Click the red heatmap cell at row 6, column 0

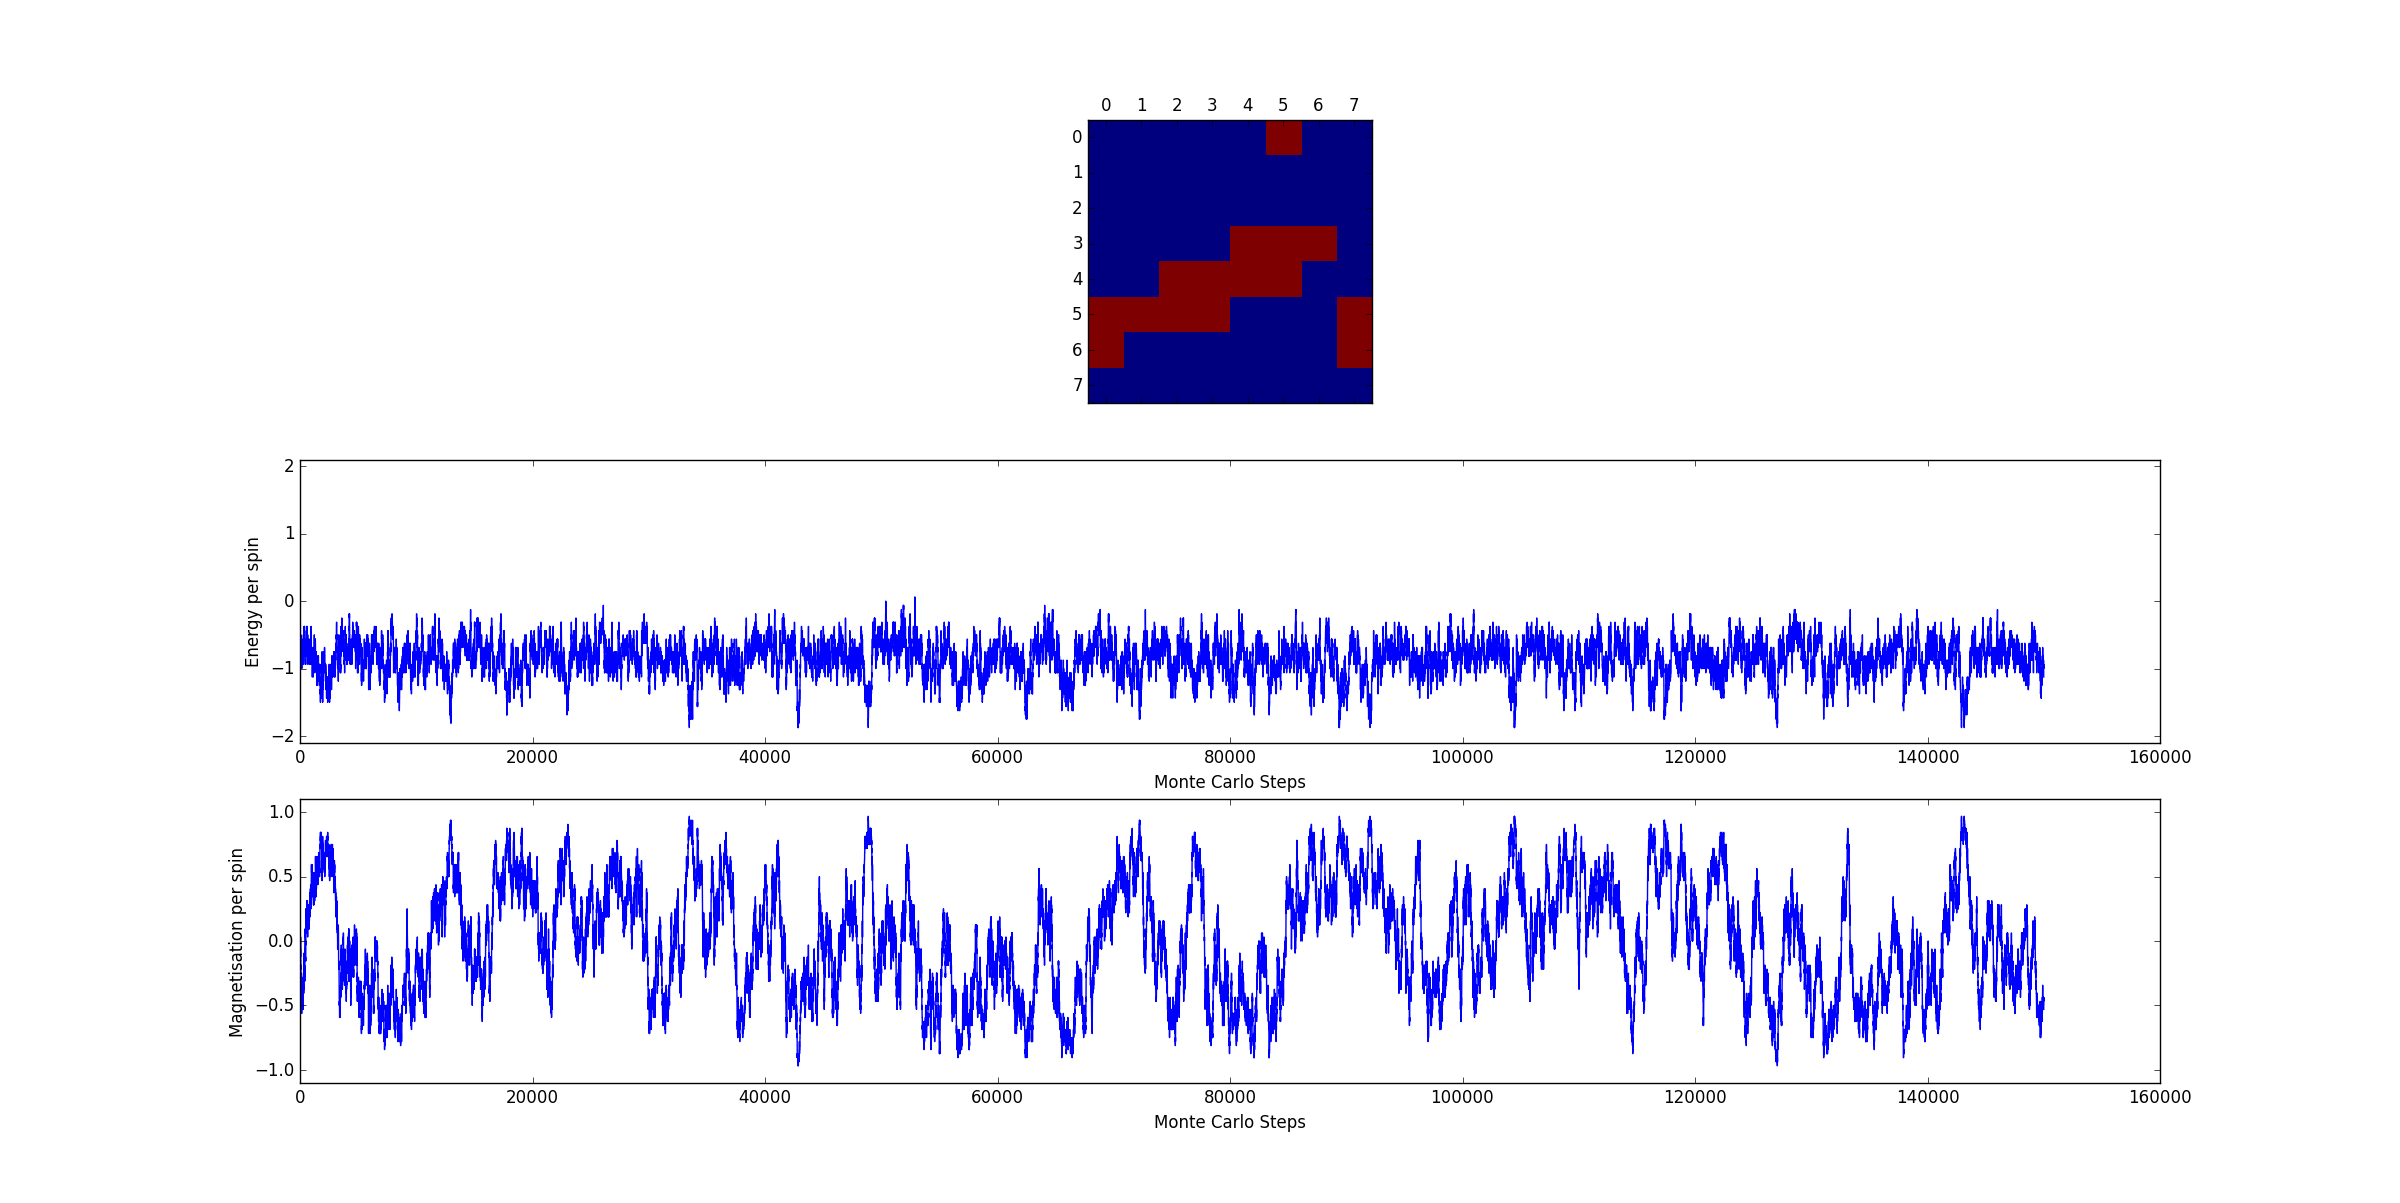click(1106, 350)
